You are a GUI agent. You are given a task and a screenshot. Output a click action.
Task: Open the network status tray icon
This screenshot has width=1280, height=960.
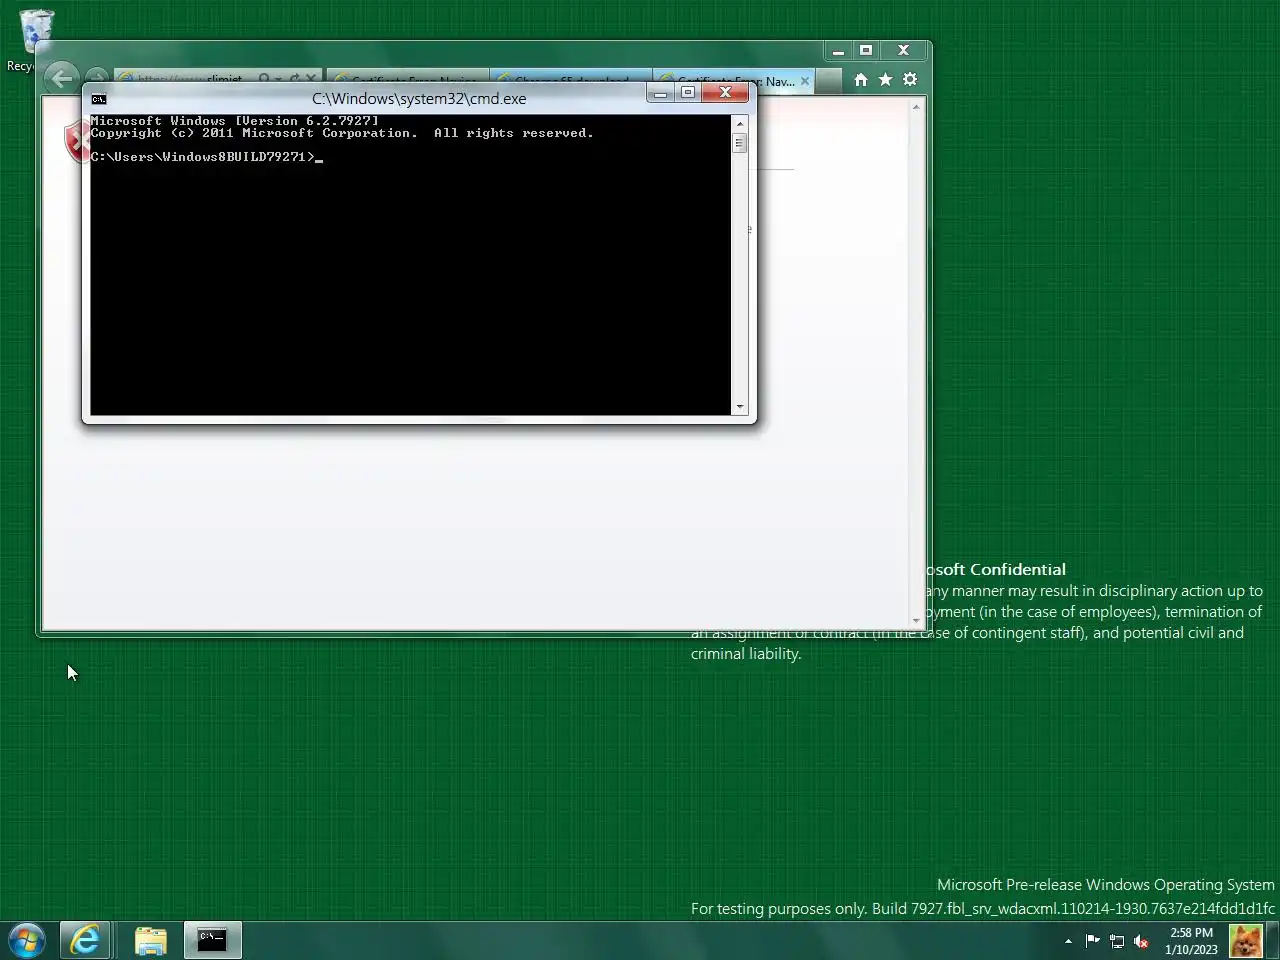pos(1117,941)
